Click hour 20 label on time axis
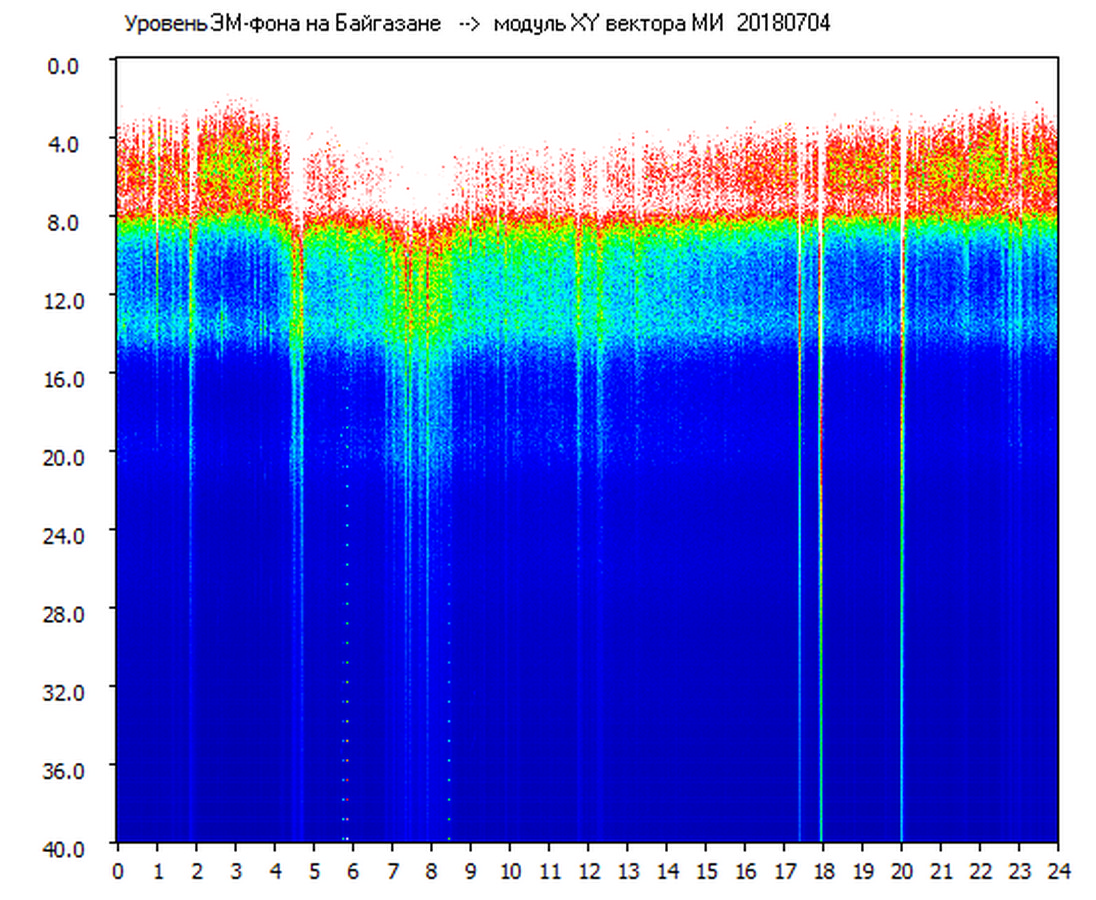Viewport: 1096px width, 900px height. (x=901, y=870)
